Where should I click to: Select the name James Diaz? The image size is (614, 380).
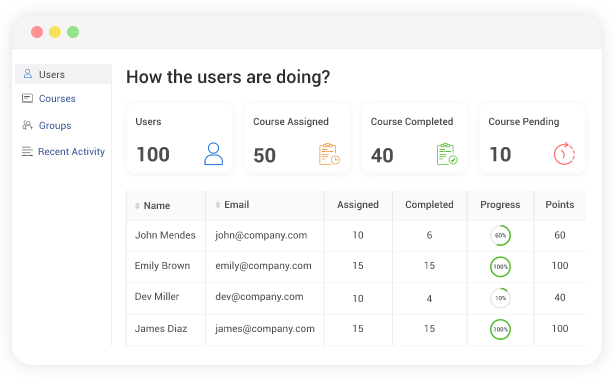[x=161, y=328]
